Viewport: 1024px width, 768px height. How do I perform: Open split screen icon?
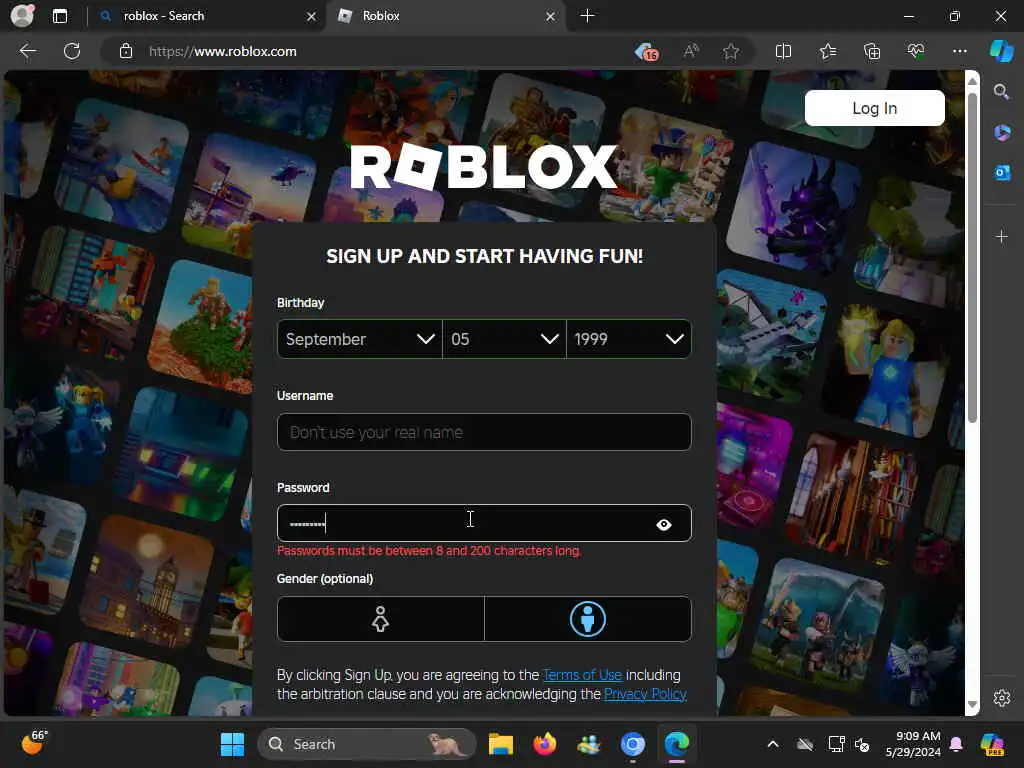click(x=783, y=51)
